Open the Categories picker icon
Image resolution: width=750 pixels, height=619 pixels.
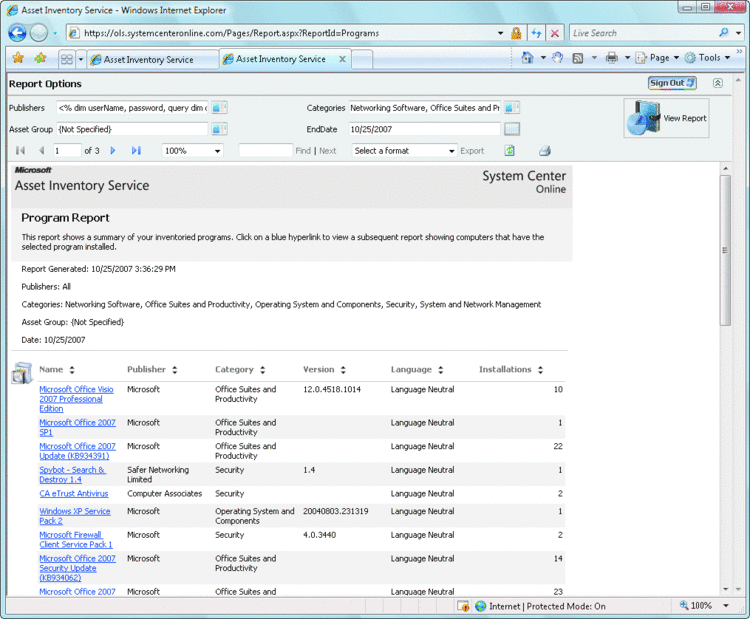(512, 108)
